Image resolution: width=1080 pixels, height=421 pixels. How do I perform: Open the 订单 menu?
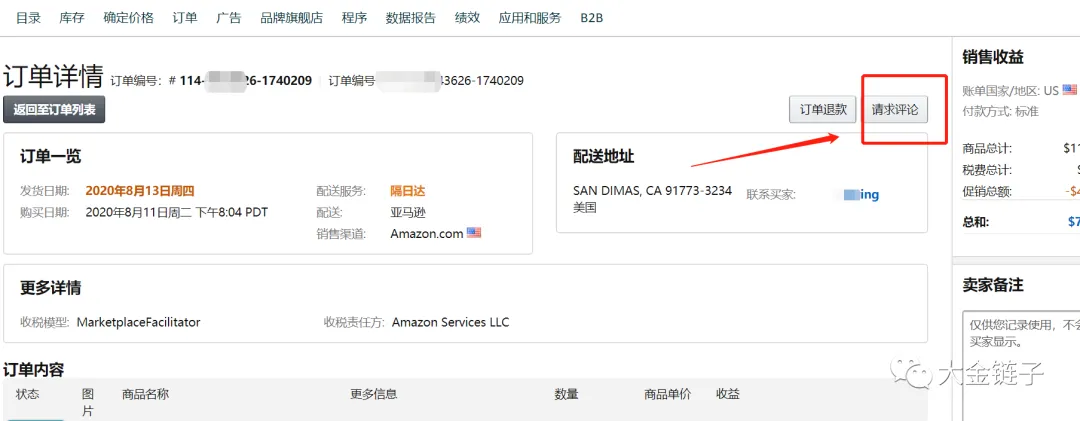(185, 18)
